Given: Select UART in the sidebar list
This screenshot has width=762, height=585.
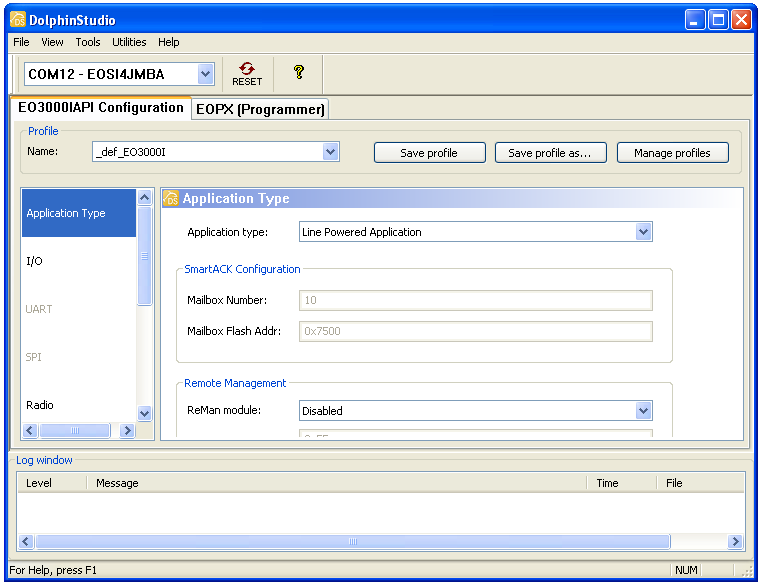Looking at the screenshot, I should (79, 309).
